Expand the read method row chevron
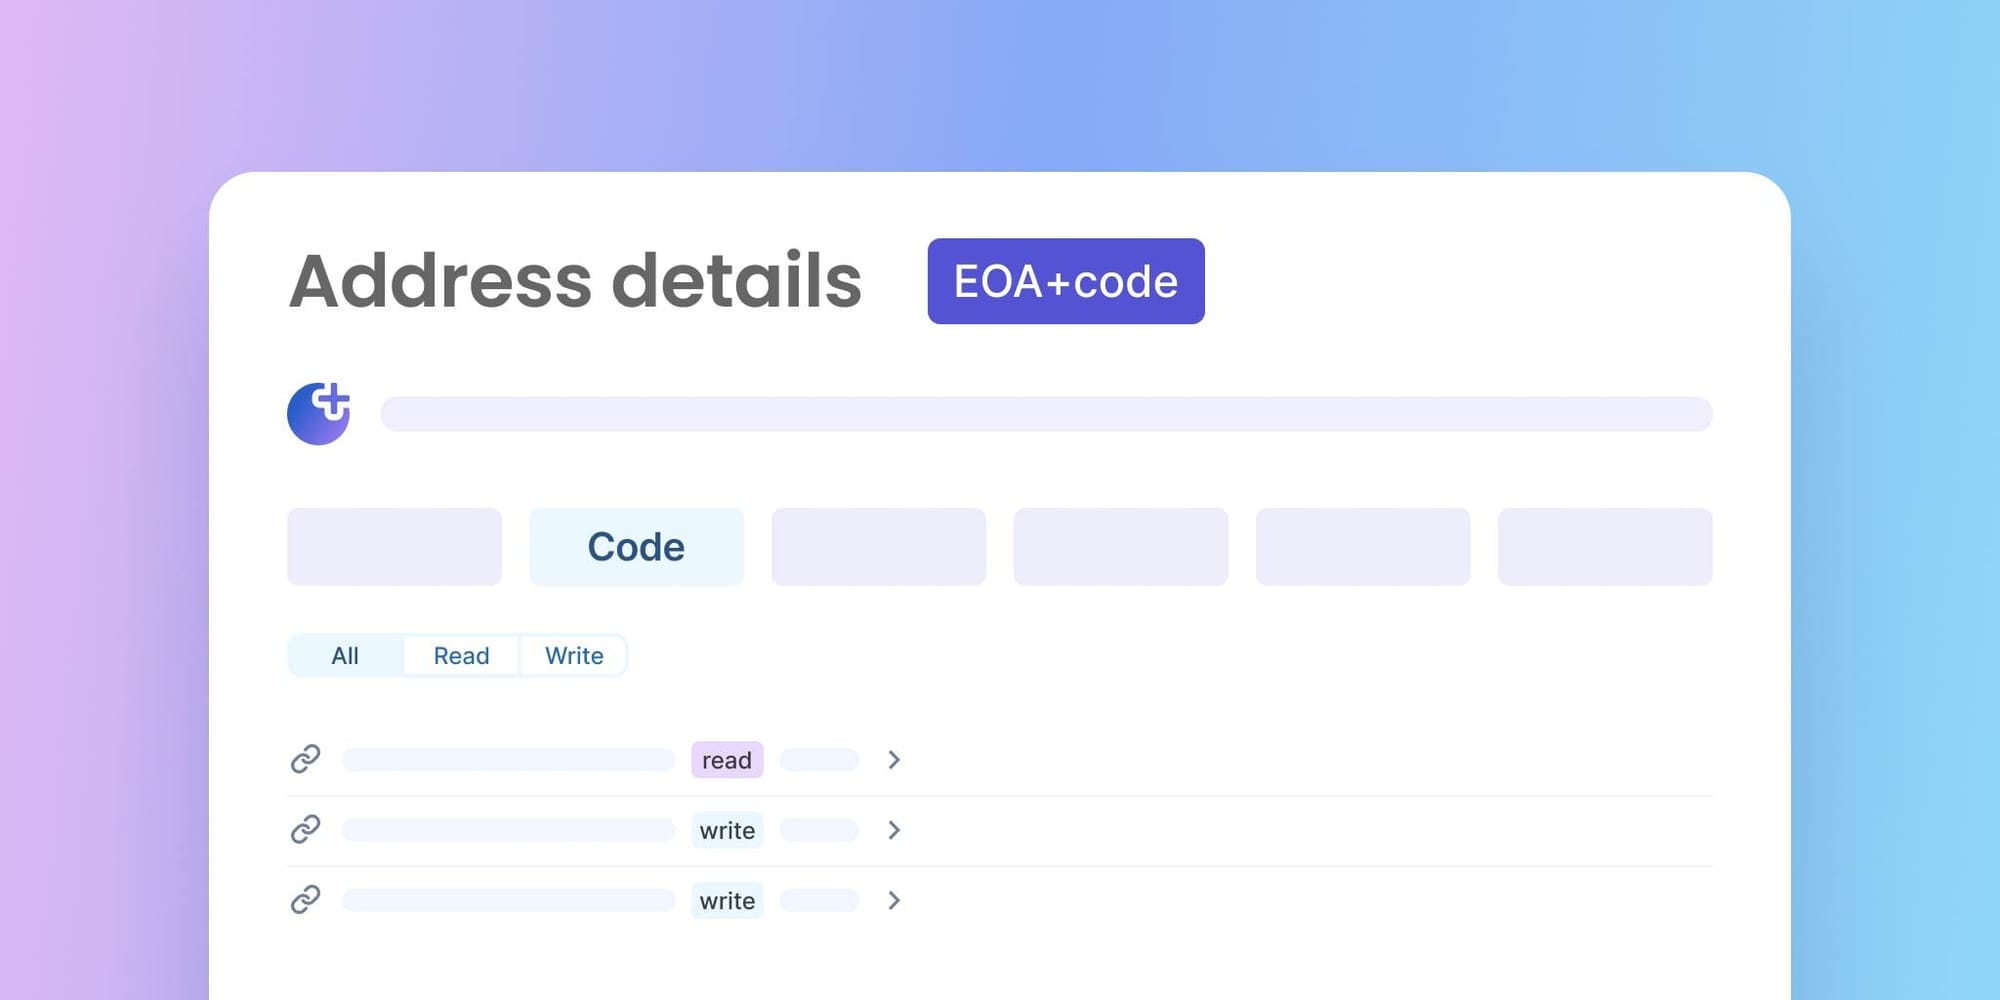 point(893,760)
